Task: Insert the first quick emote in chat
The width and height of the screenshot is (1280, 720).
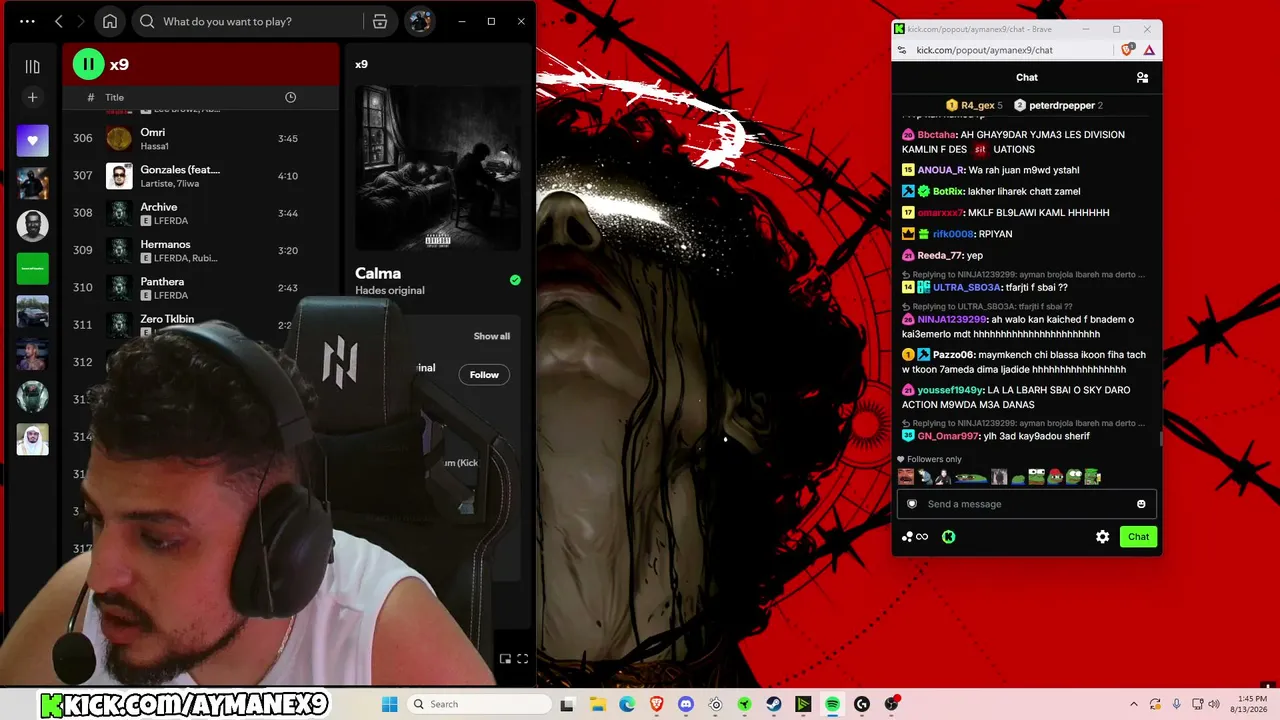Action: click(906, 477)
